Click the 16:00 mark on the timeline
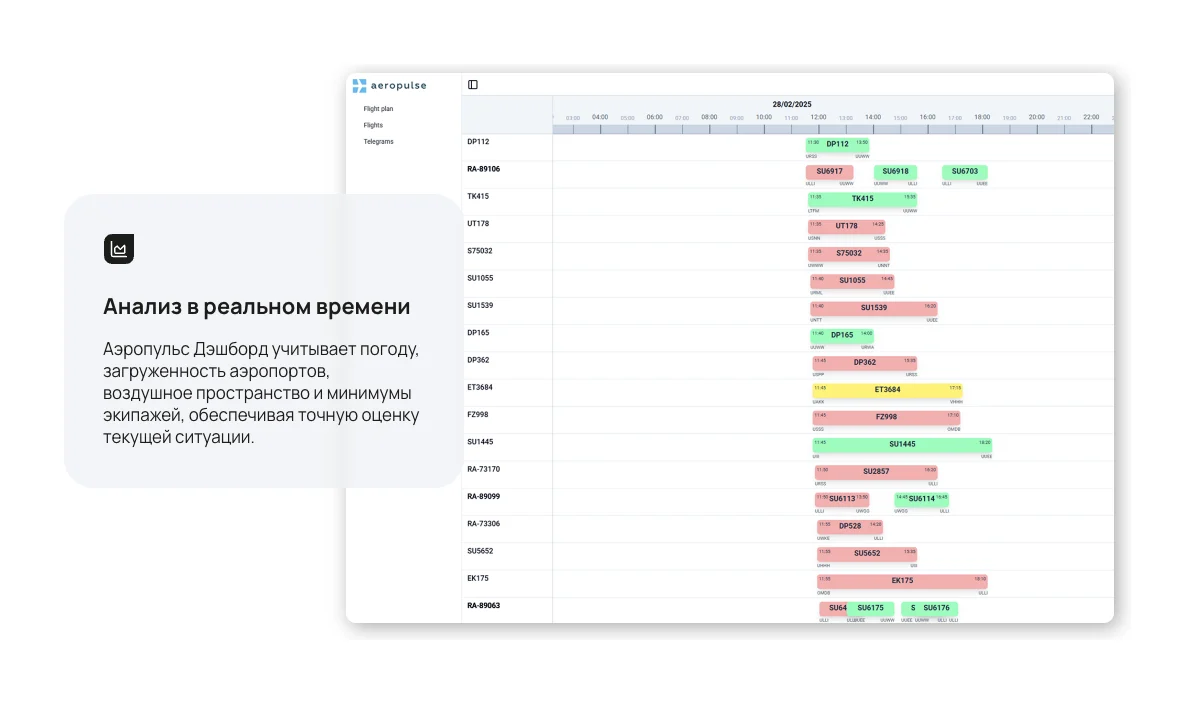This screenshot has width=1195, height=704. tap(927, 117)
